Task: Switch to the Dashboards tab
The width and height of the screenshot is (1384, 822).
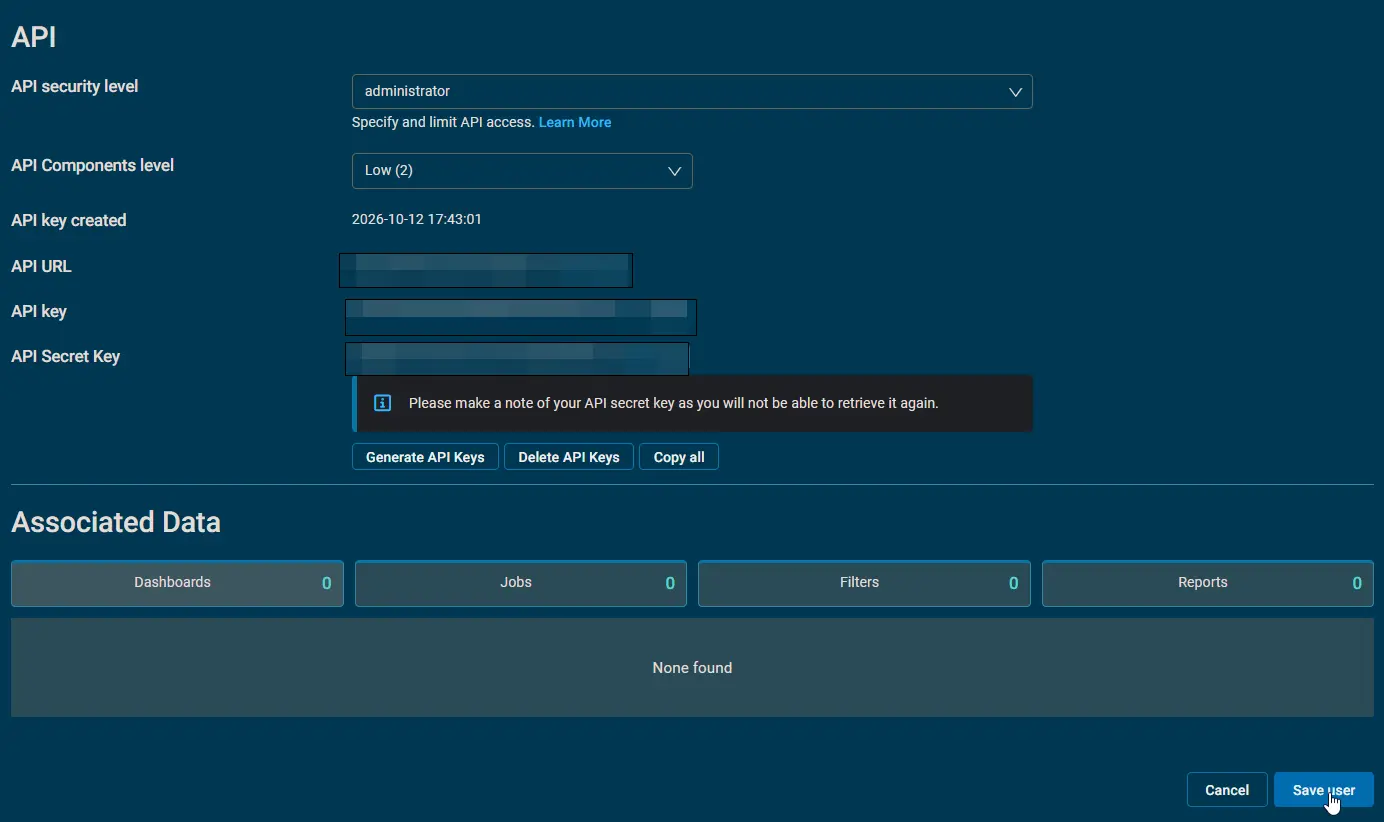Action: (177, 583)
